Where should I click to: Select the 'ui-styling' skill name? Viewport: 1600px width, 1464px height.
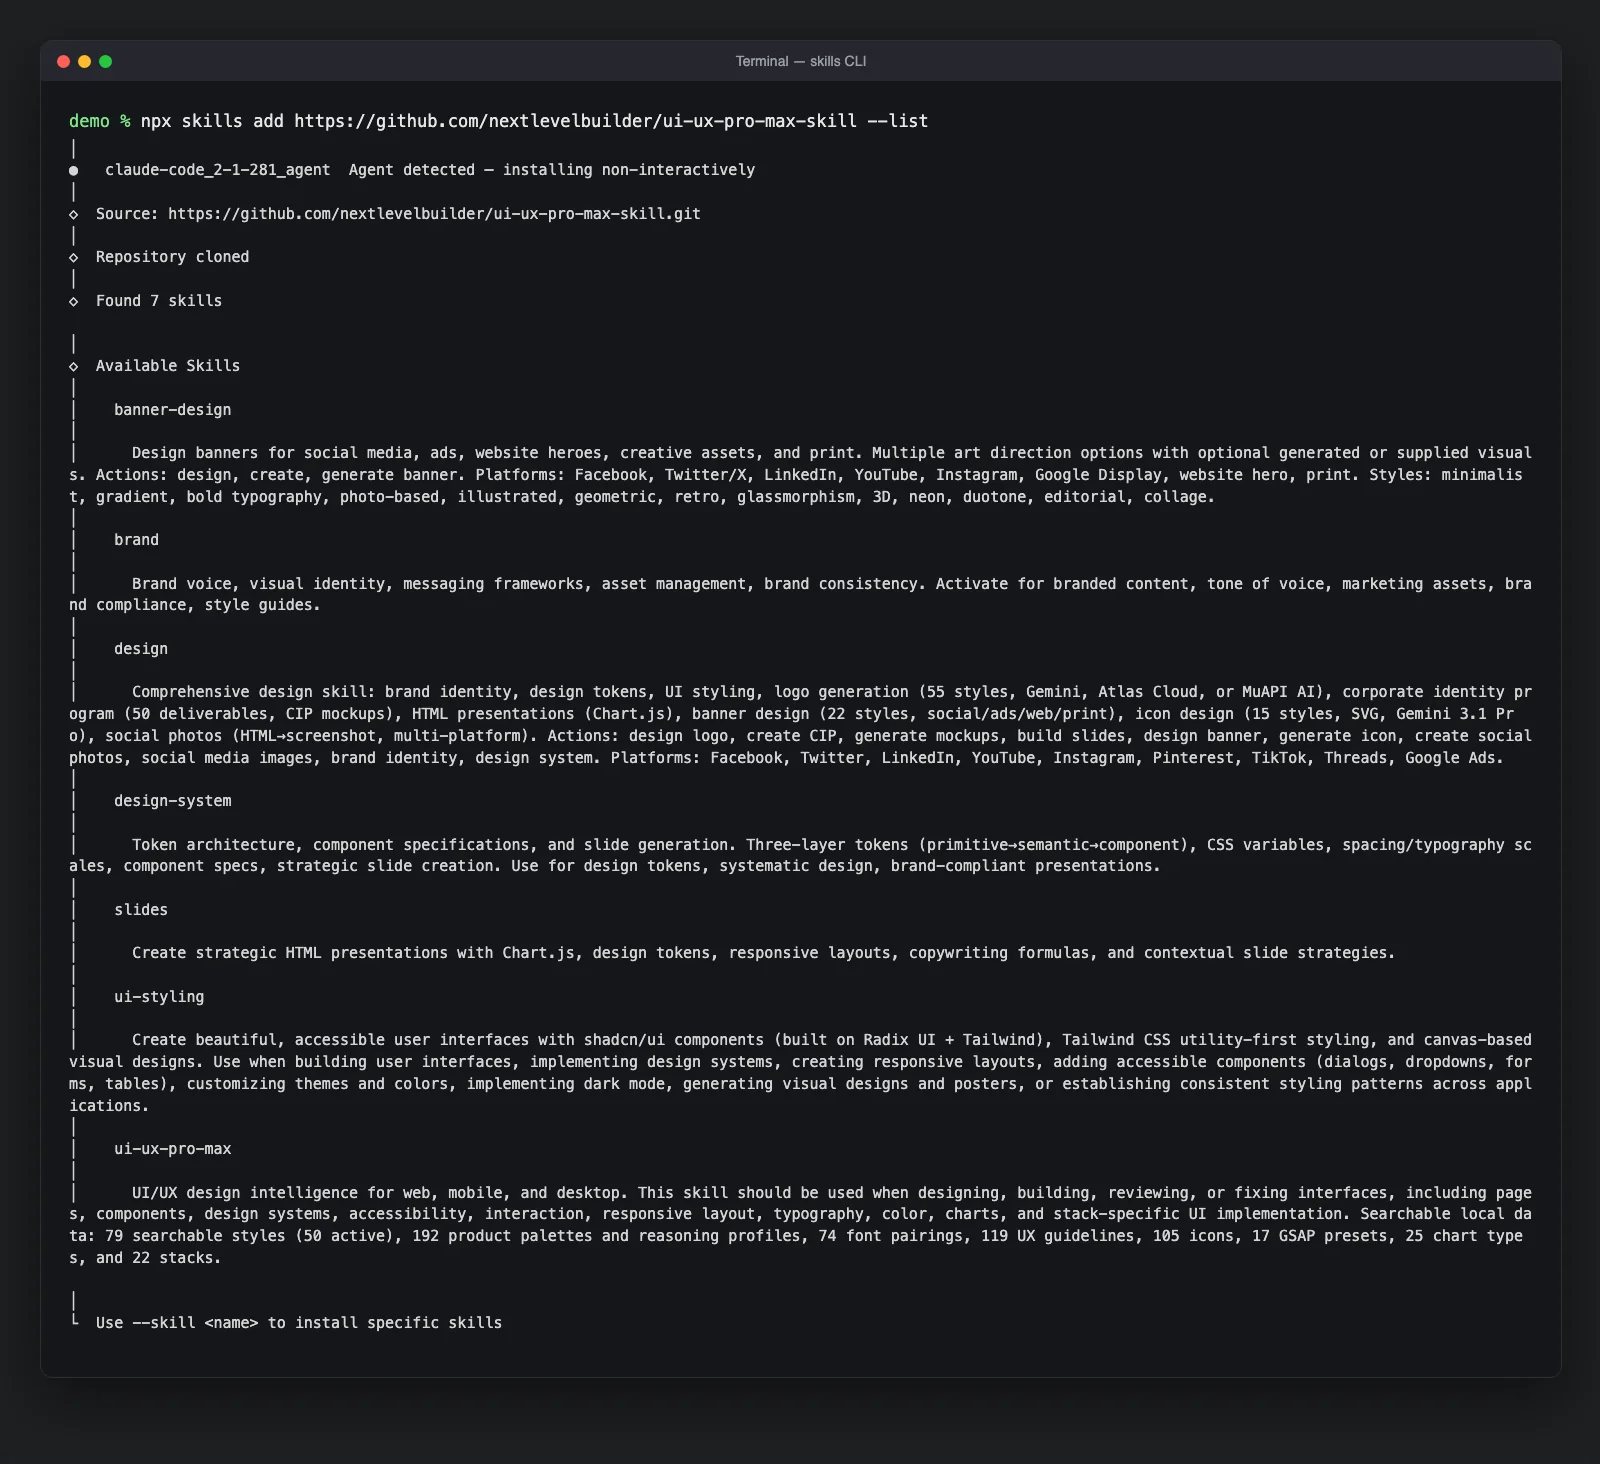pos(159,997)
